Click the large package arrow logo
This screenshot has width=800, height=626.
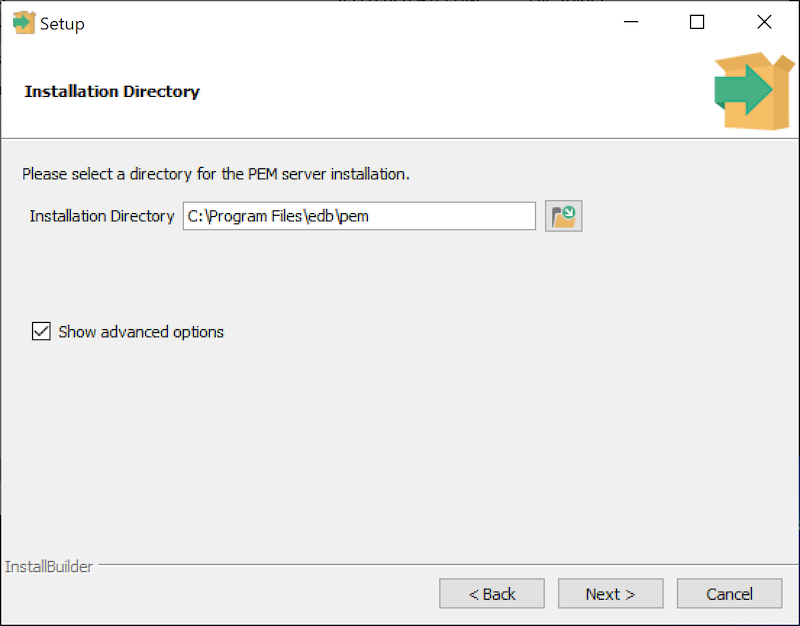755,91
